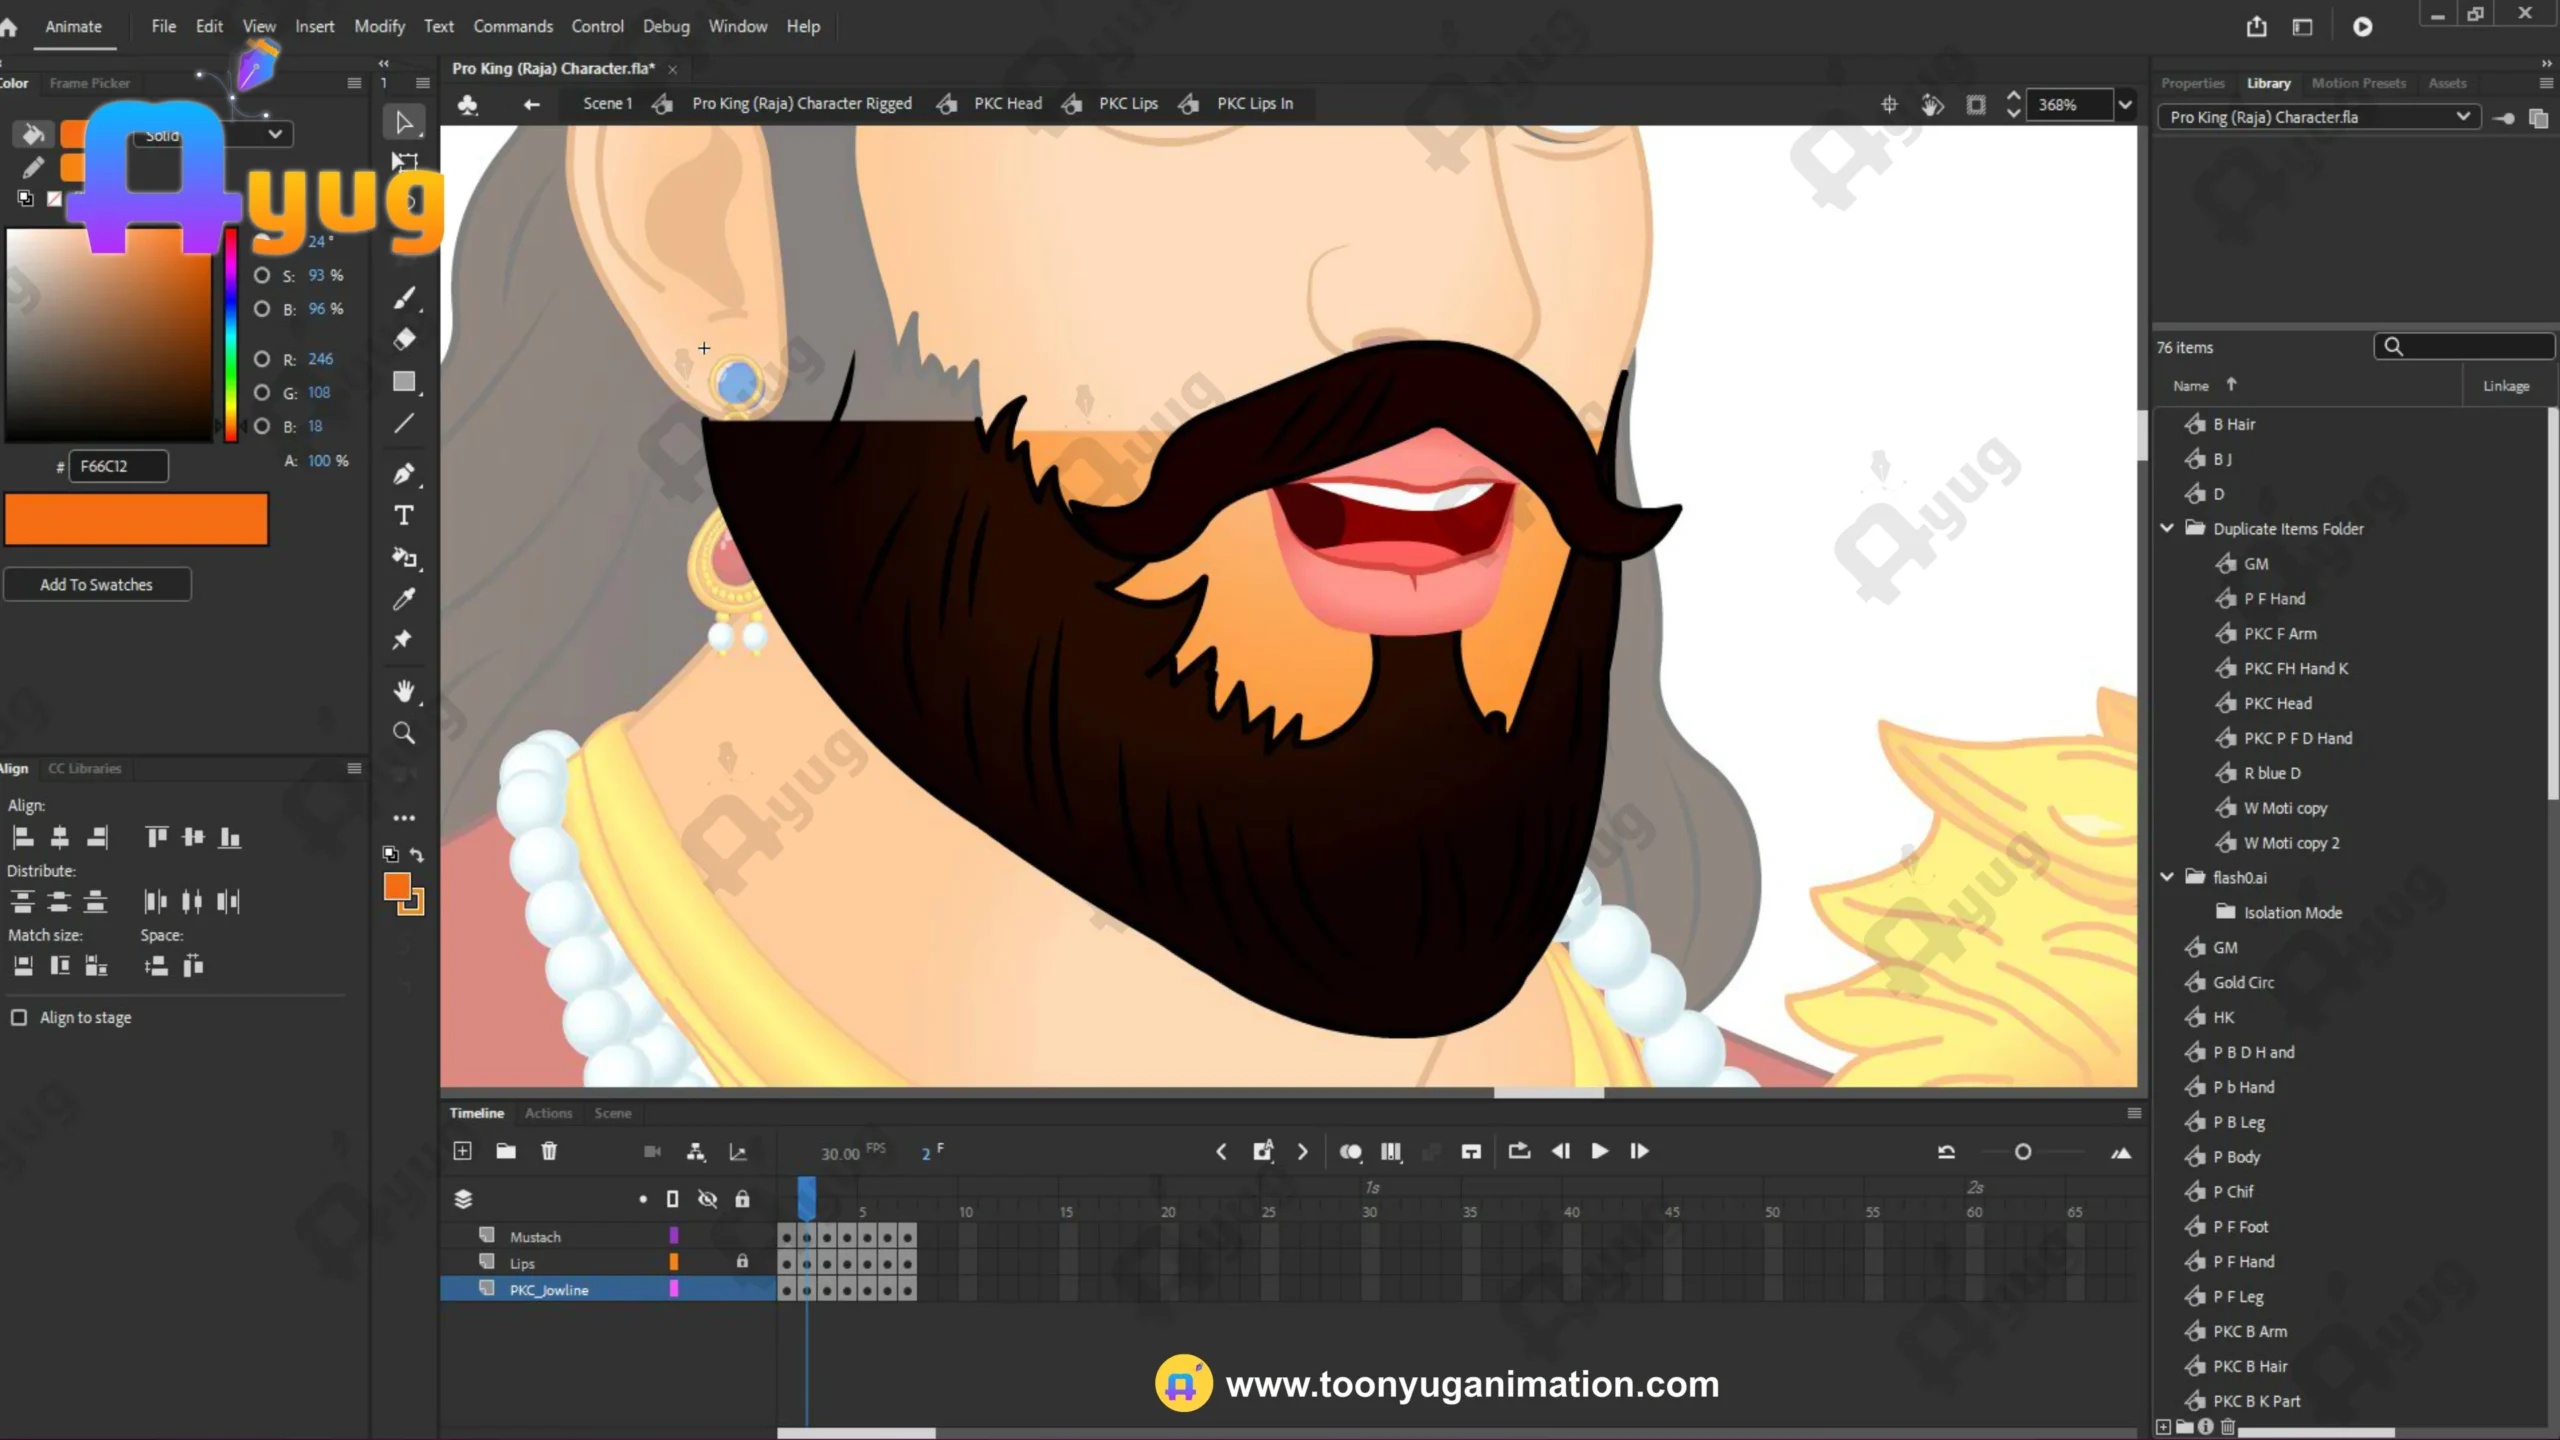
Task: Click the hex color input field
Action: pyautogui.click(x=118, y=466)
